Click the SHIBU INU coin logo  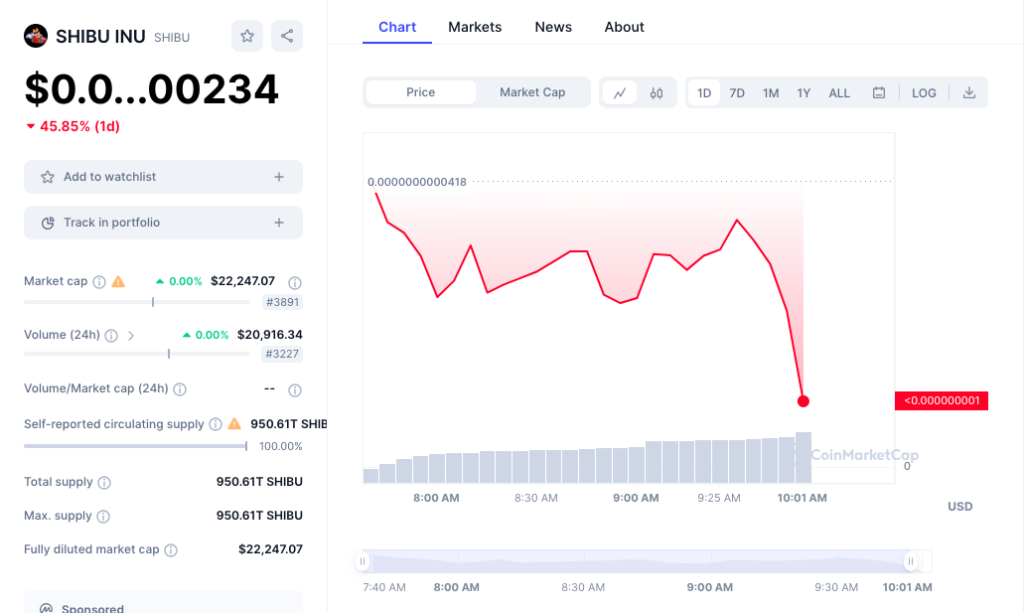pos(37,35)
